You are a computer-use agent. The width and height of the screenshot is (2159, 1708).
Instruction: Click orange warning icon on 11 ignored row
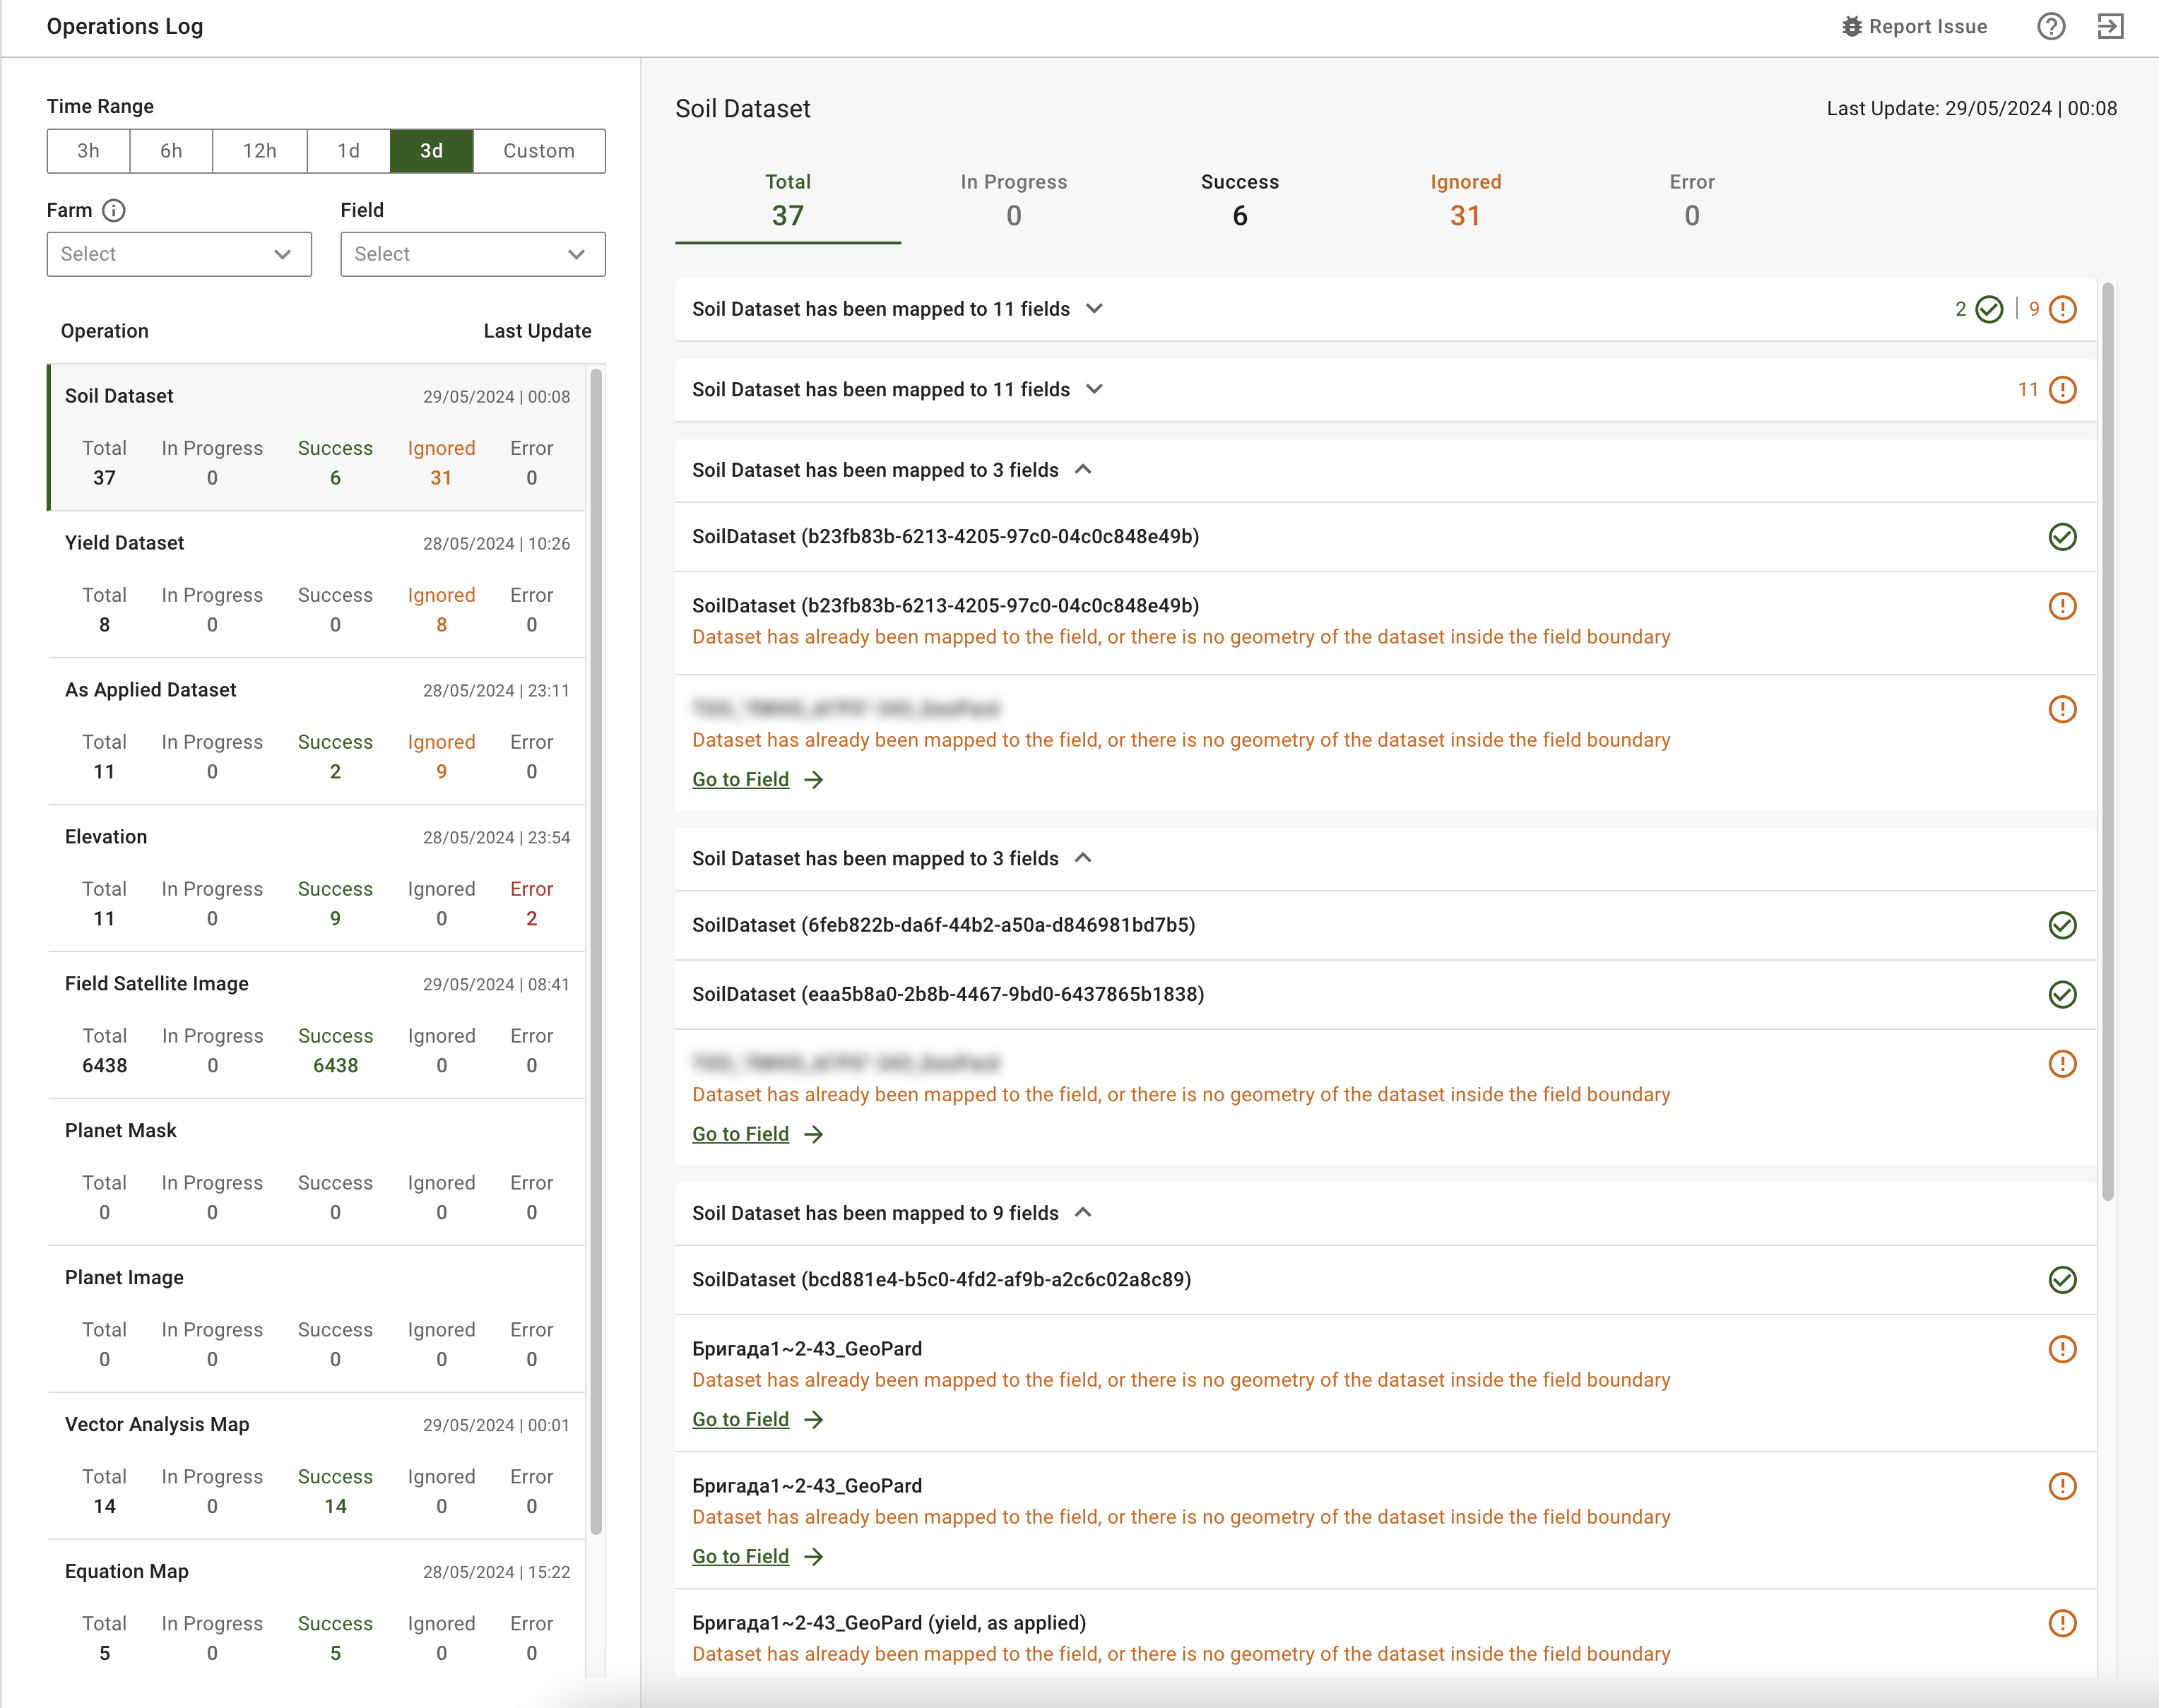pyautogui.click(x=2062, y=390)
